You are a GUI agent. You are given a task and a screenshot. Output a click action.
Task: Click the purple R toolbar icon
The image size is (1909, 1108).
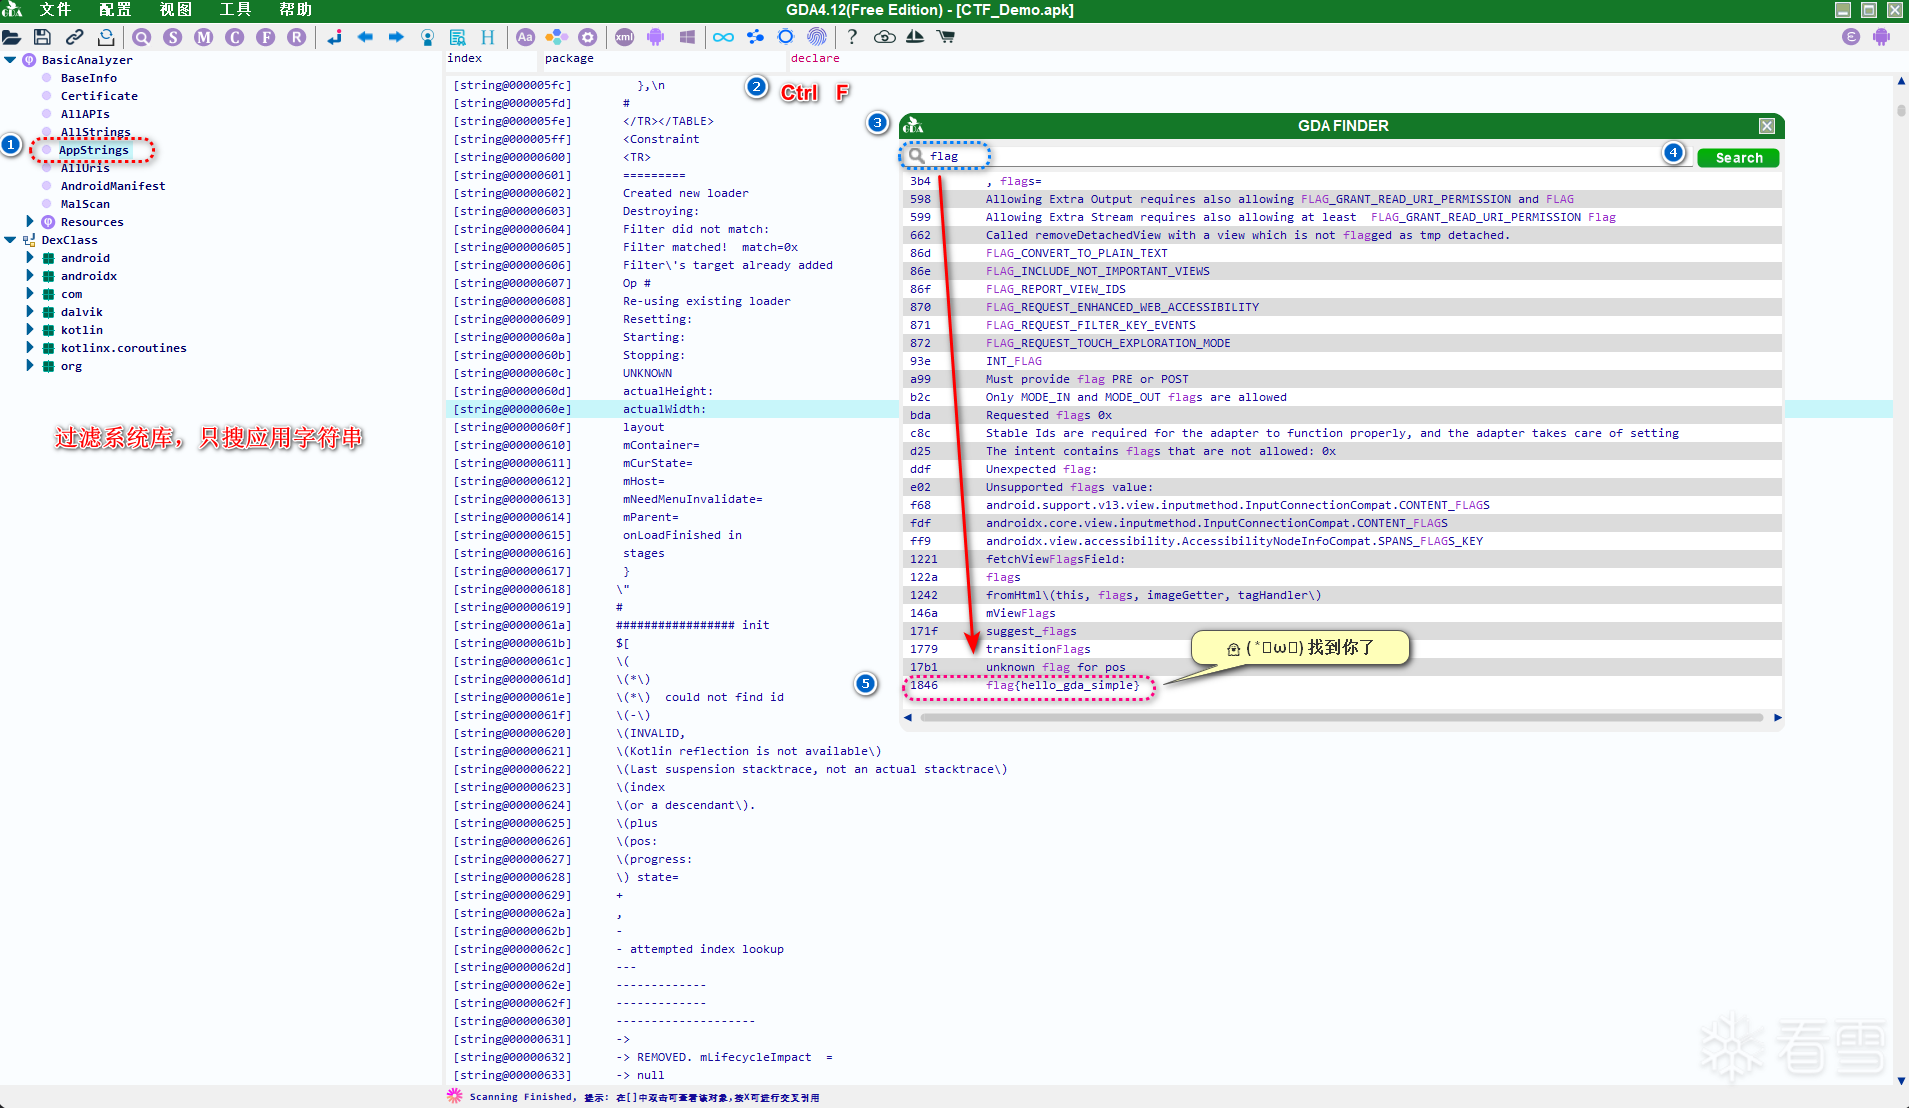click(x=297, y=37)
